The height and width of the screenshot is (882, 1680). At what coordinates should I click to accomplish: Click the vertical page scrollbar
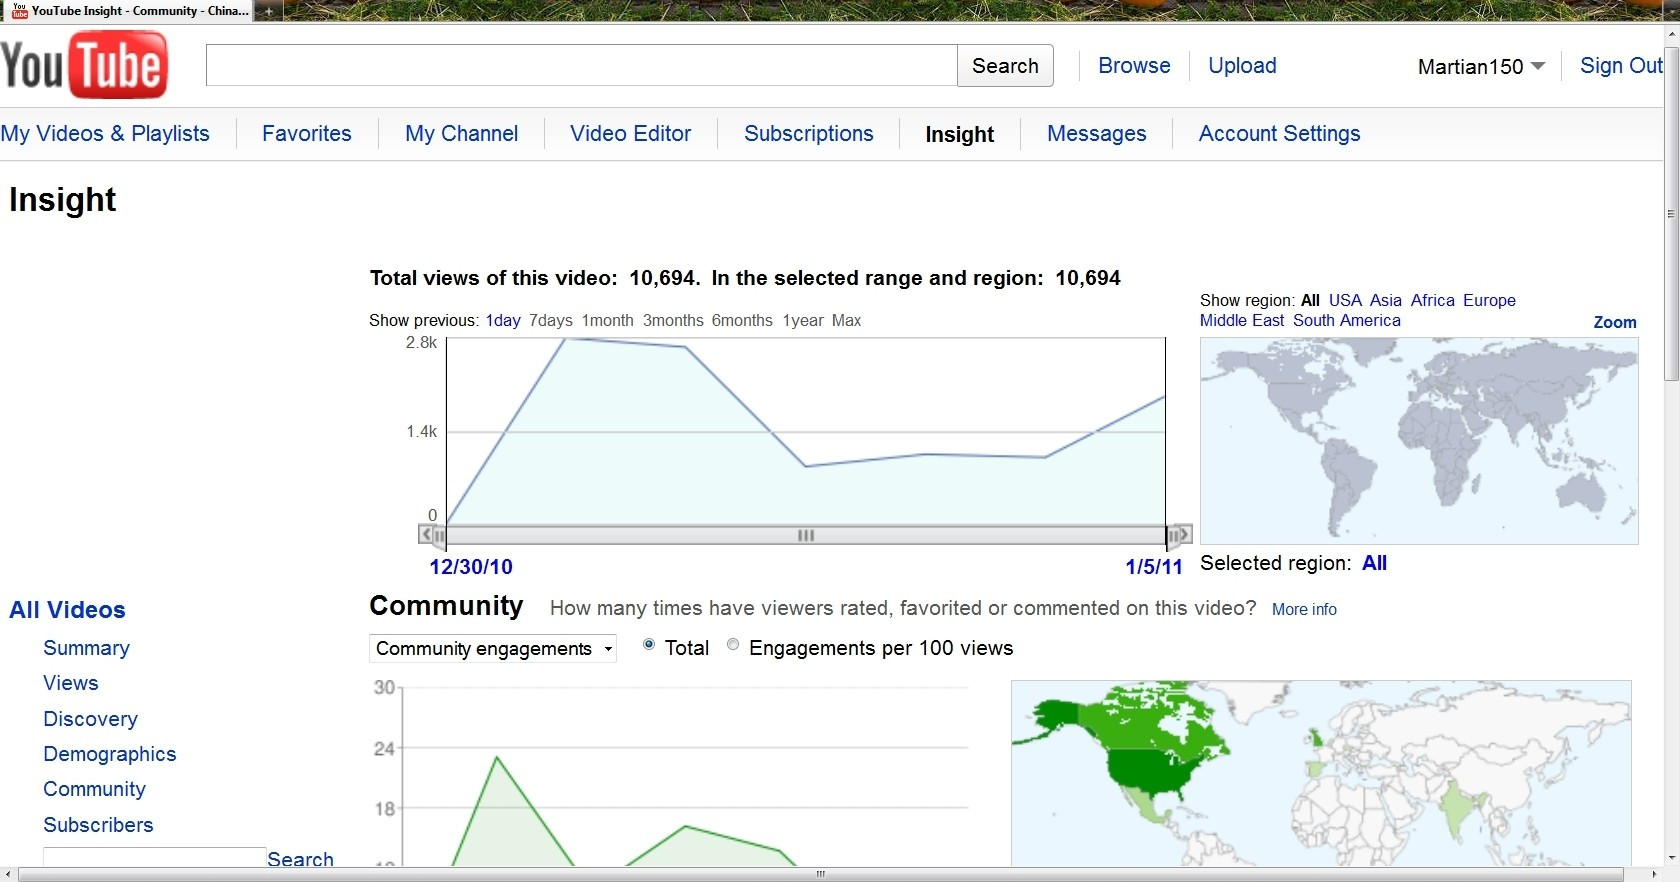point(1671,214)
